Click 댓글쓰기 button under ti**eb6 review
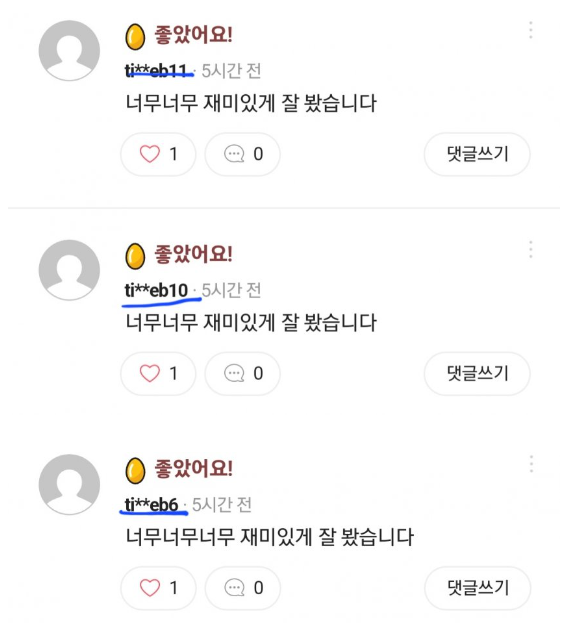This screenshot has width=562, height=623. [477, 588]
